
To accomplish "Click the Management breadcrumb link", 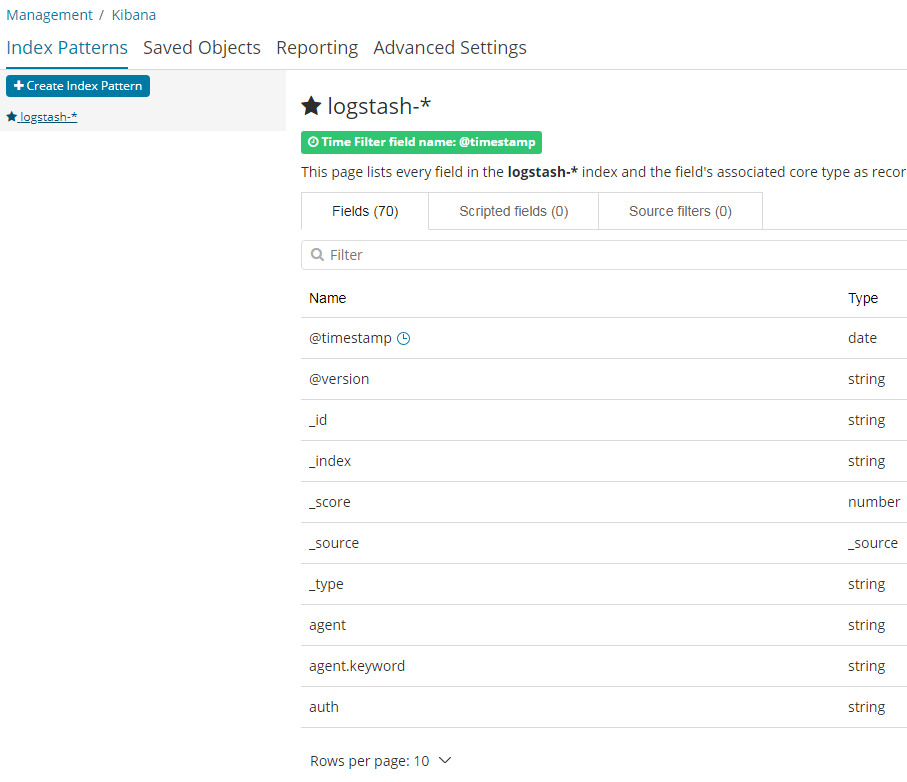I will click(49, 15).
